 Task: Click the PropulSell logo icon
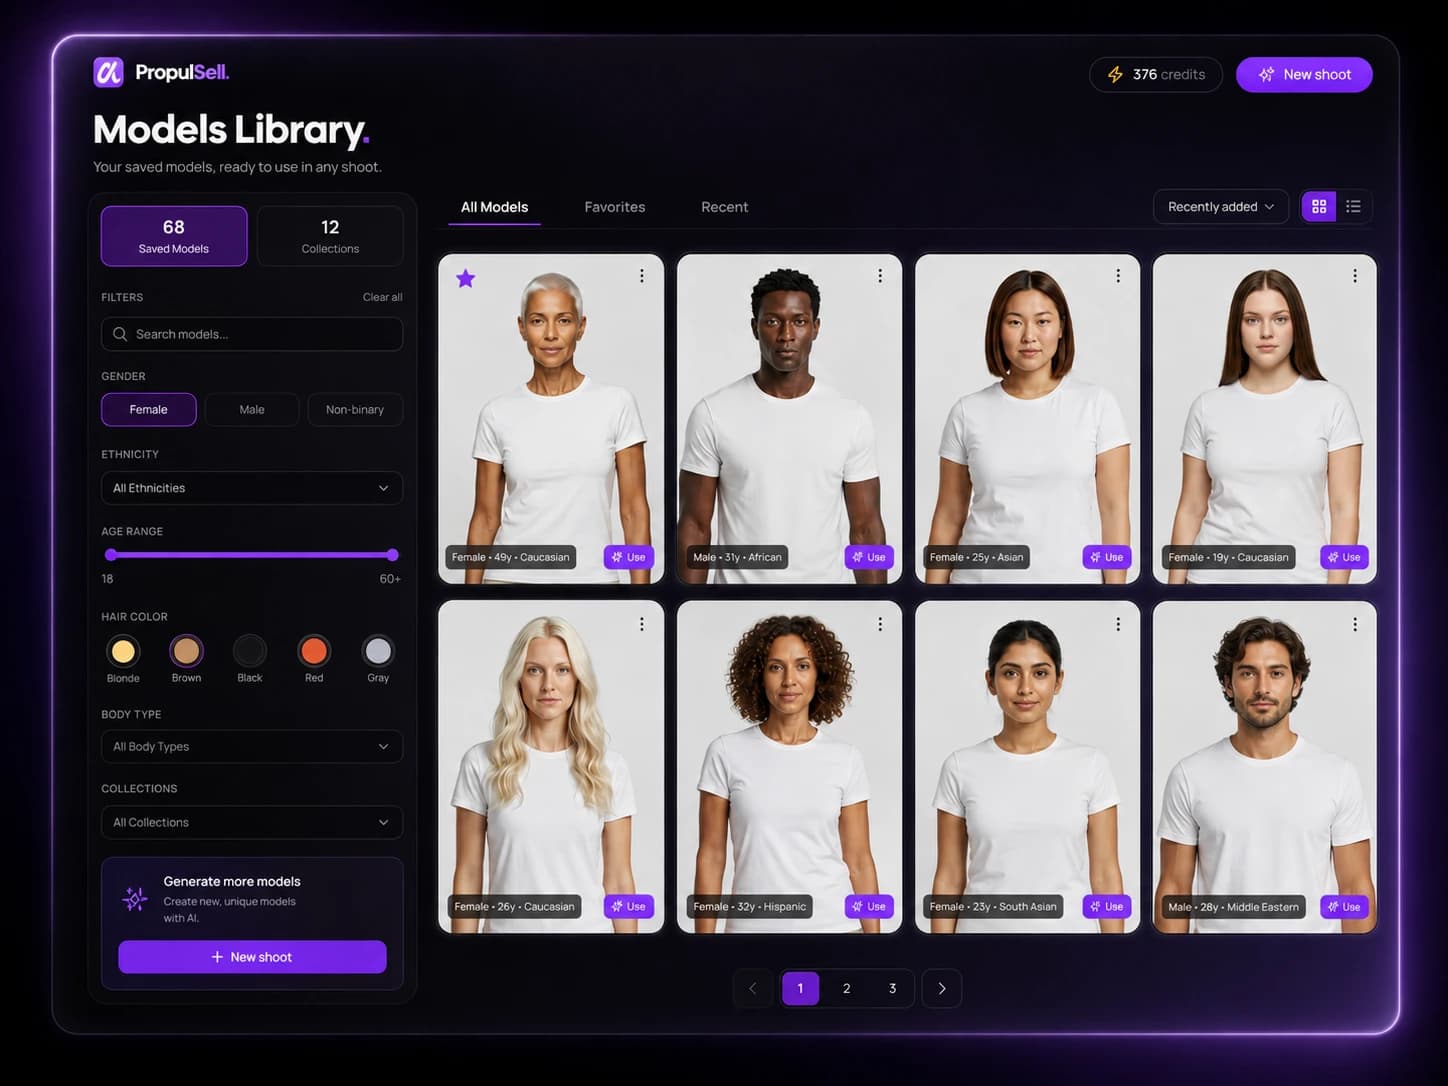point(108,72)
